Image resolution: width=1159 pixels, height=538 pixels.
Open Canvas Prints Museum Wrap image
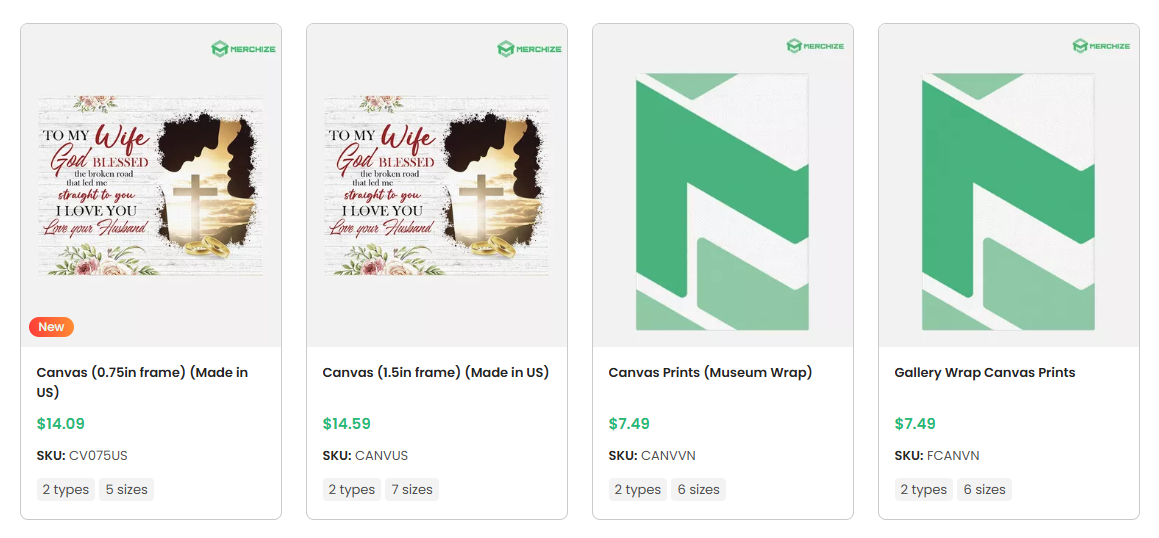pos(723,201)
